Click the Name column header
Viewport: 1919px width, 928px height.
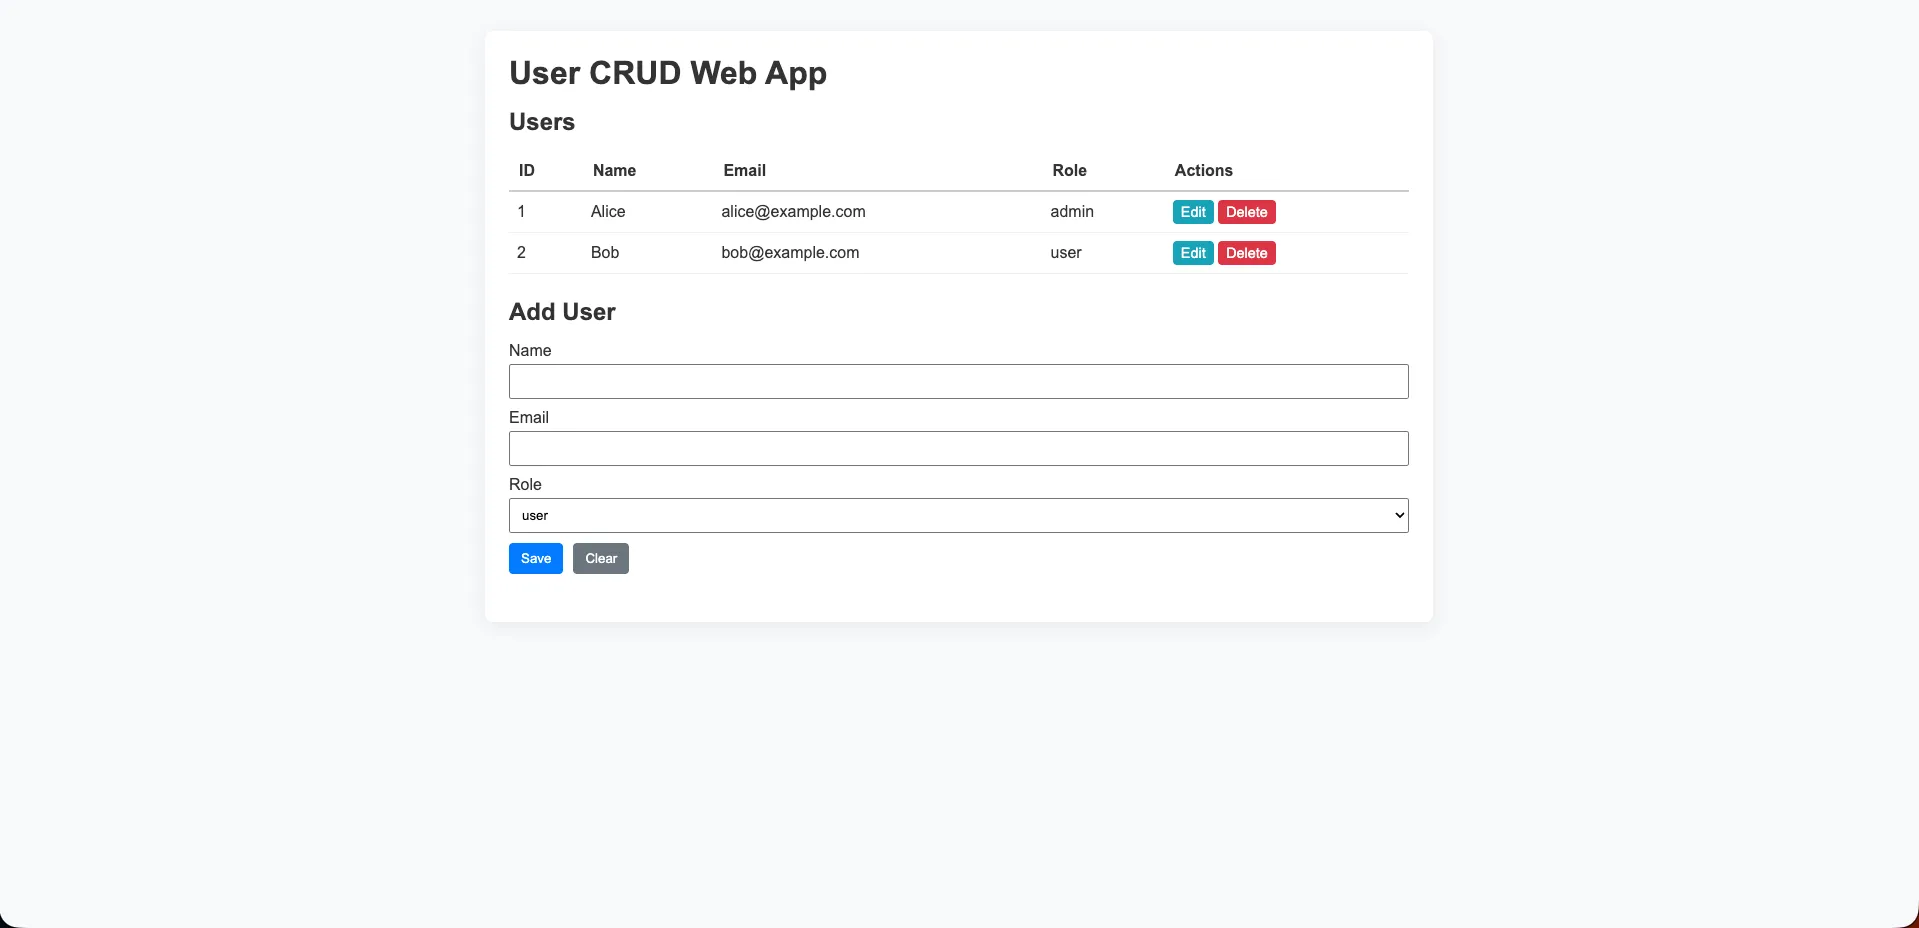[614, 170]
